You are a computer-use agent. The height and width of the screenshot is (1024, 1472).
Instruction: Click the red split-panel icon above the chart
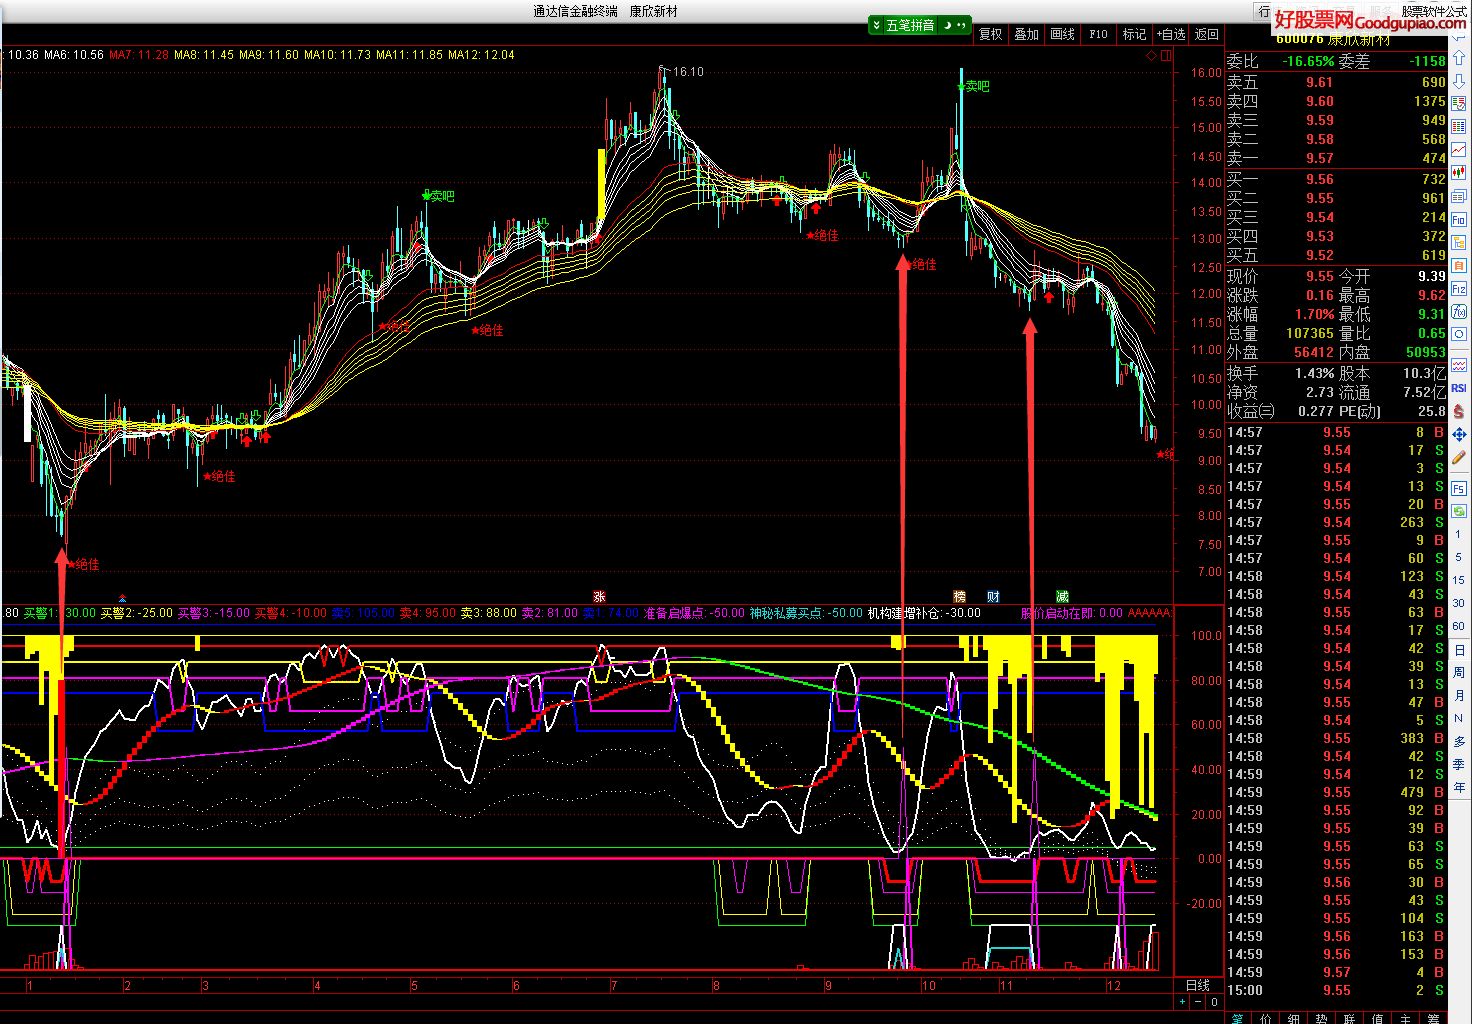pyautogui.click(x=1166, y=56)
